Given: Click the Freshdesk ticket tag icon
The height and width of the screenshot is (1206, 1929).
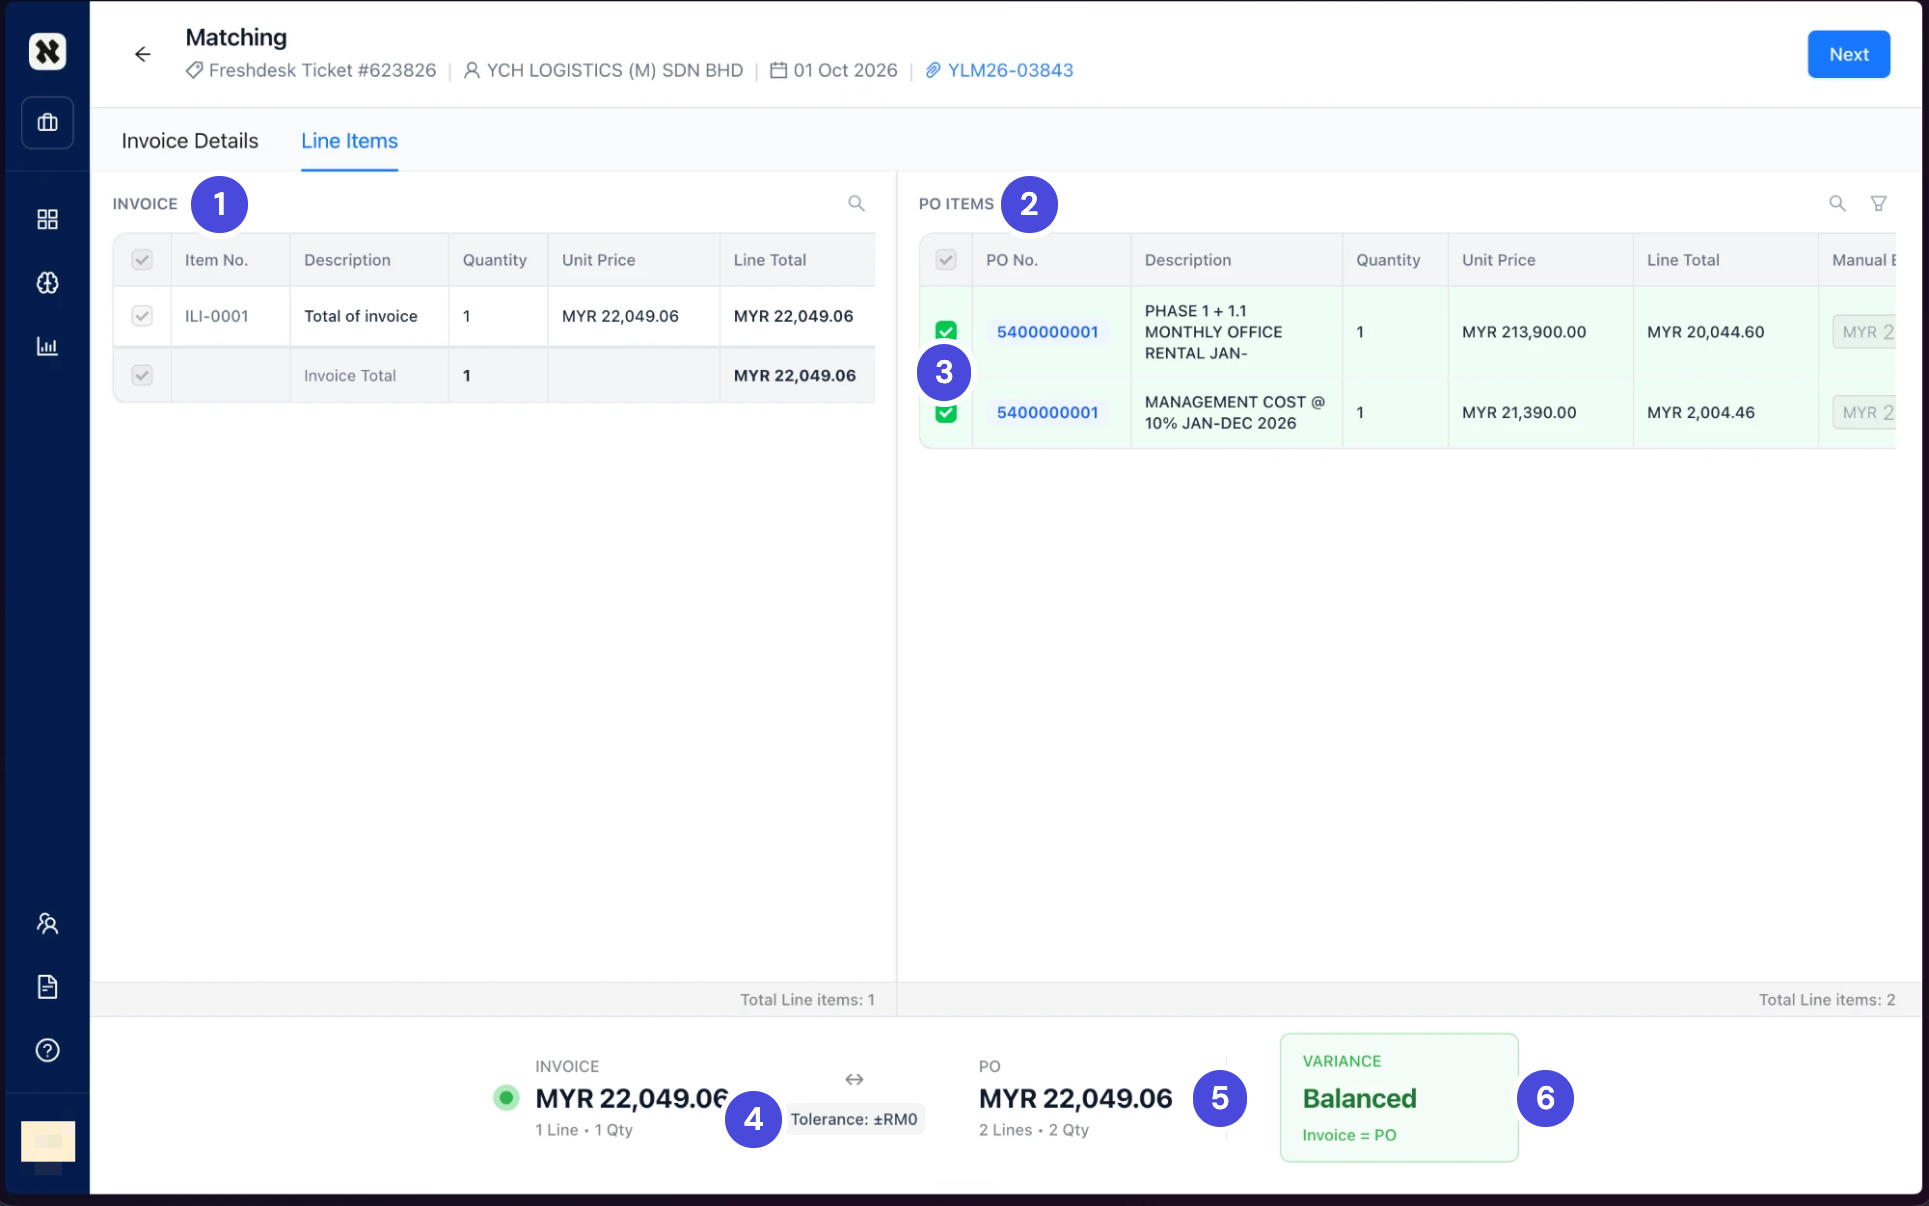Looking at the screenshot, I should (x=194, y=70).
